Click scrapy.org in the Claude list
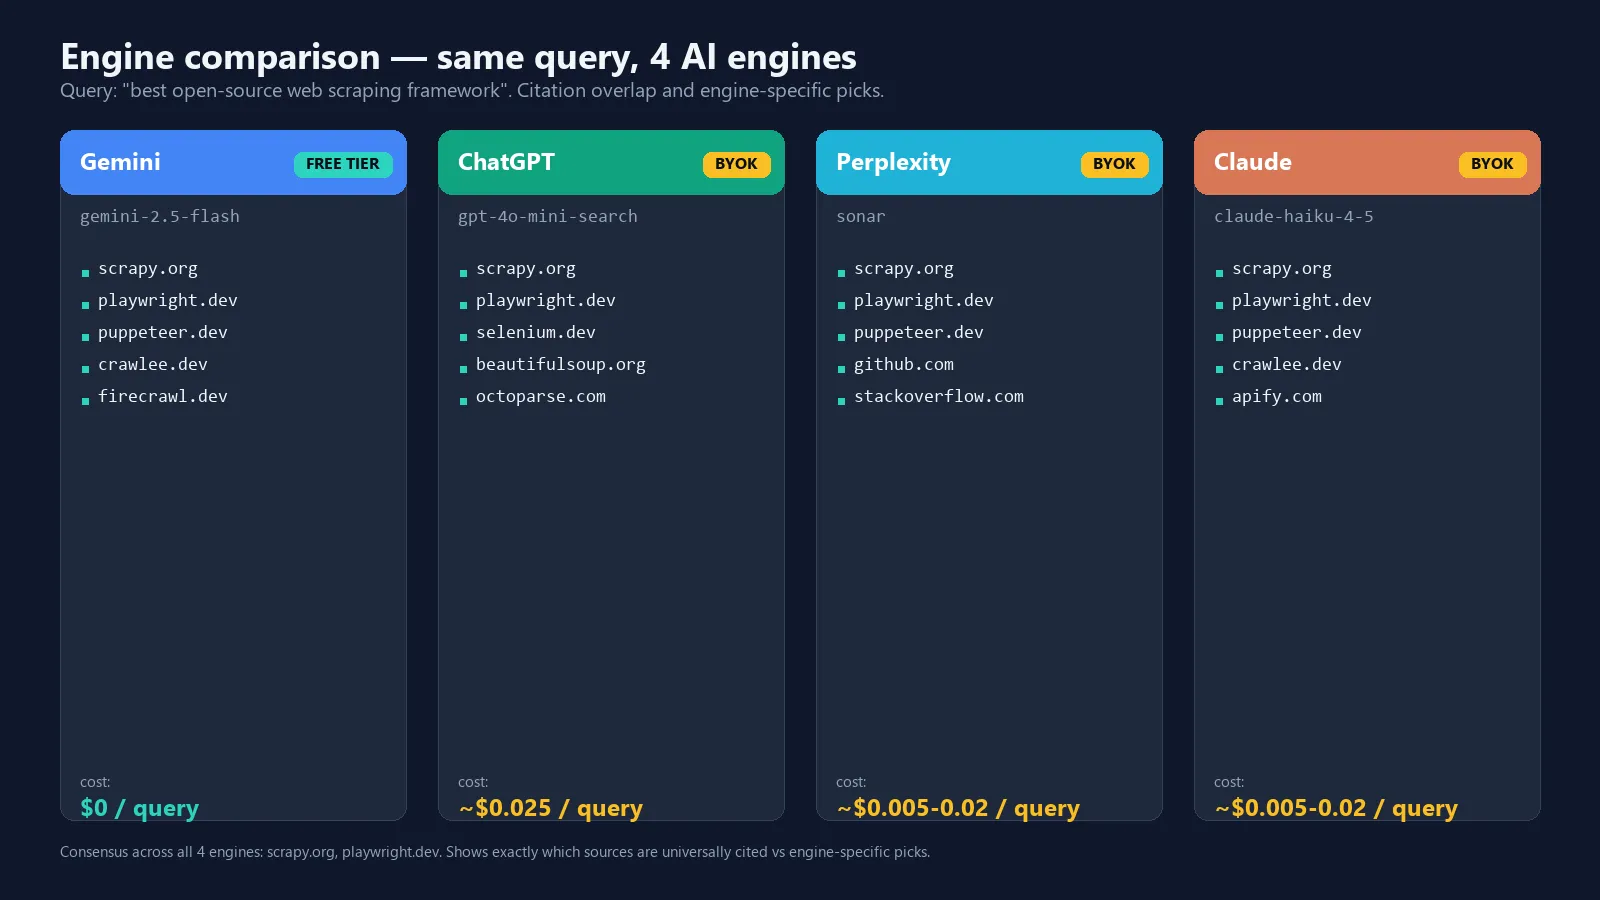 coord(1282,268)
